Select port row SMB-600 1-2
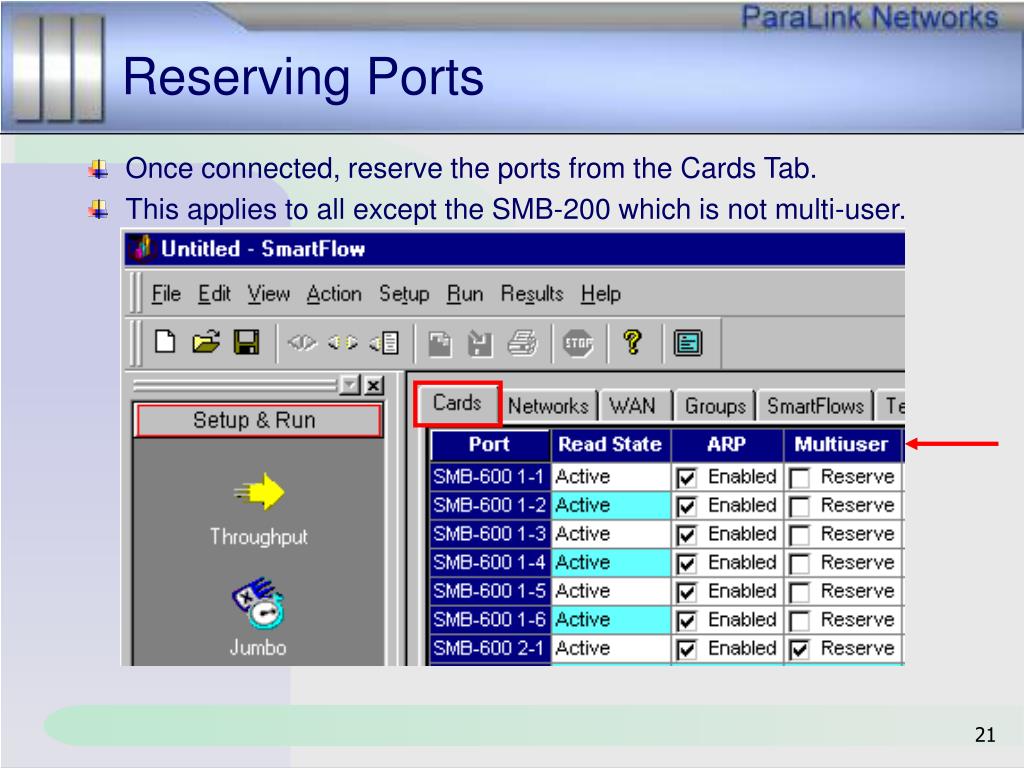 coord(490,505)
